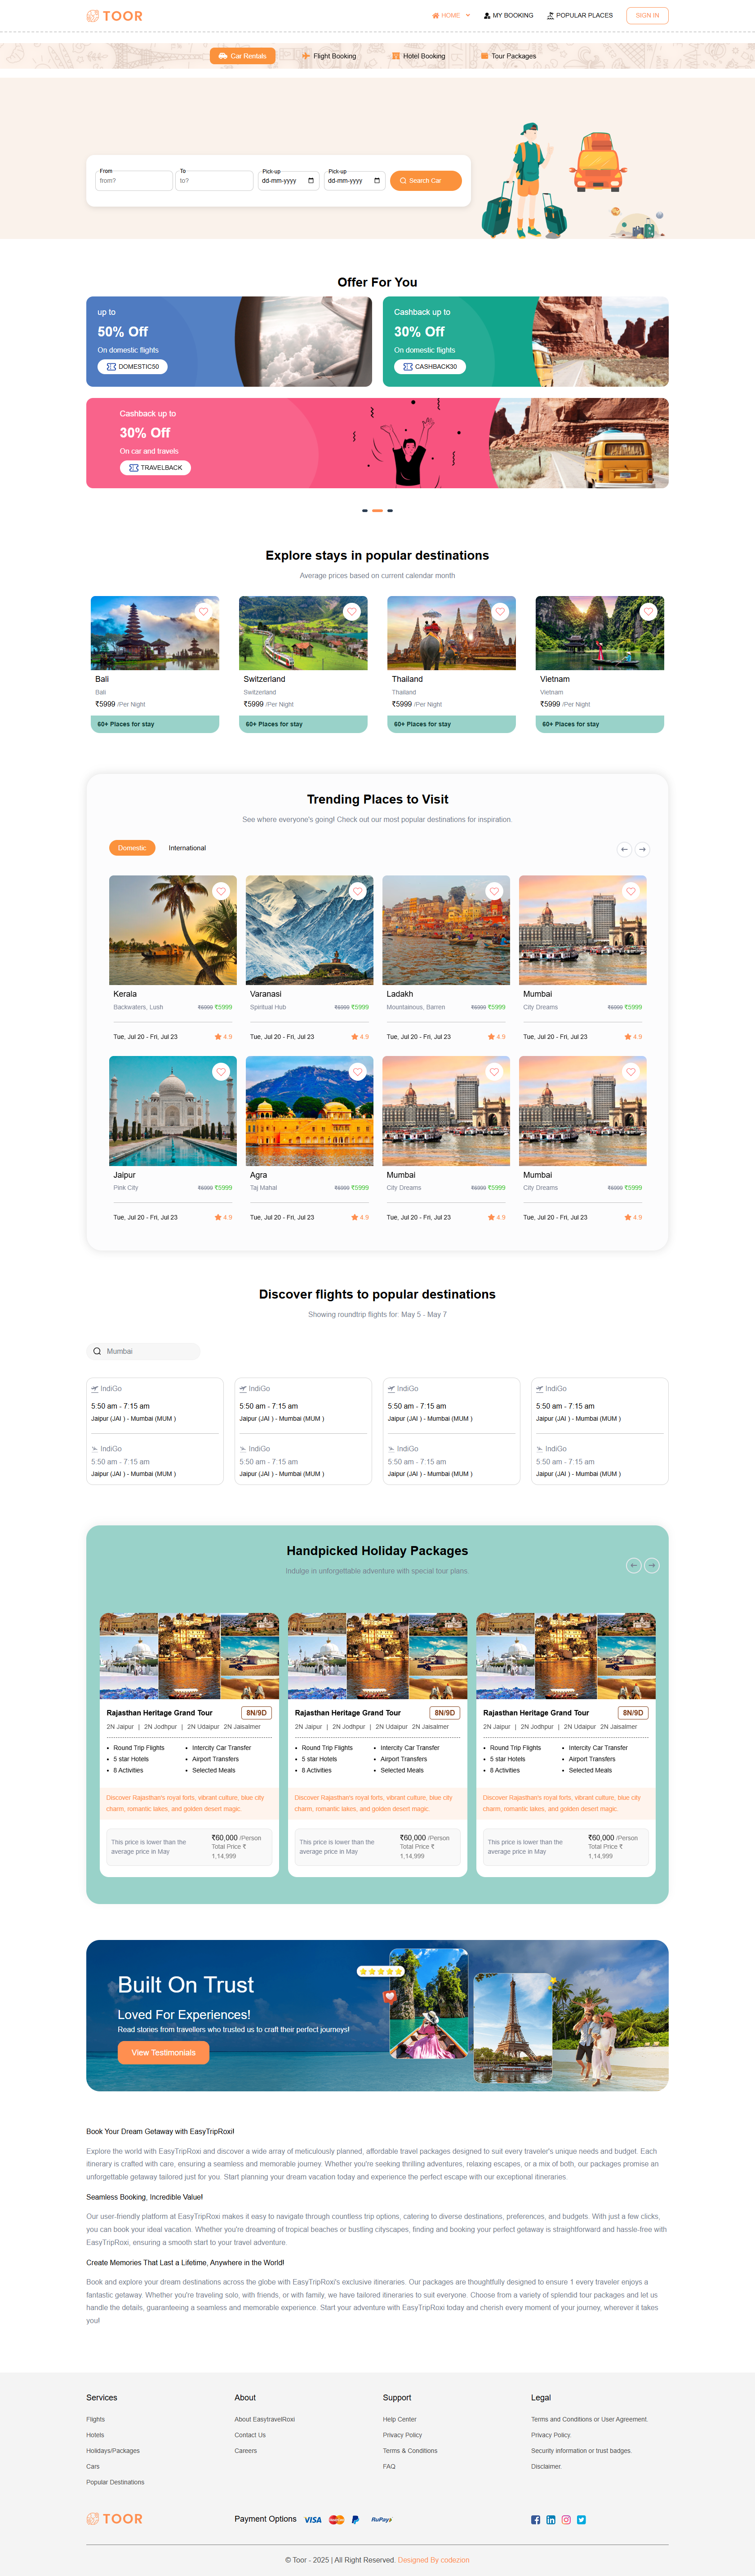755x2576 pixels.
Task: Open the Ladakh trending place photo
Action: click(x=446, y=930)
